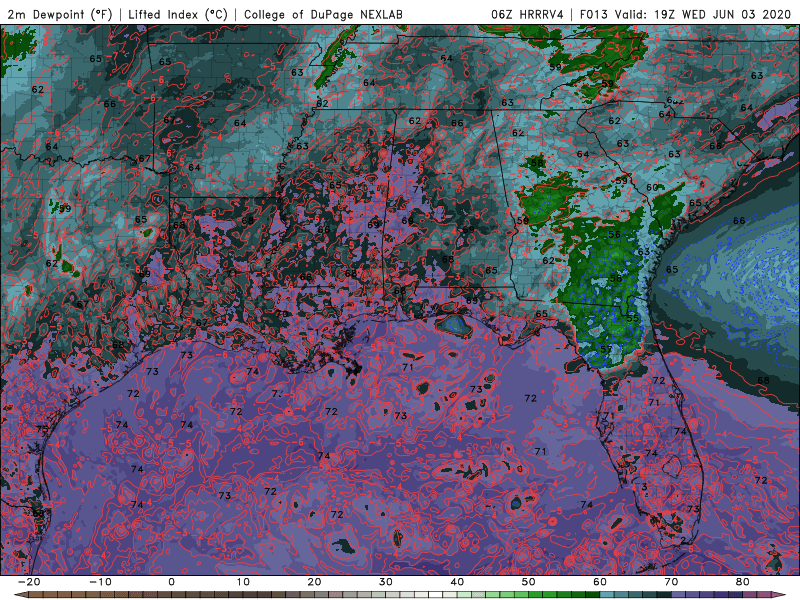The width and height of the screenshot is (800, 600).
Task: Click the 30 label on the color scale
Action: 386,582
